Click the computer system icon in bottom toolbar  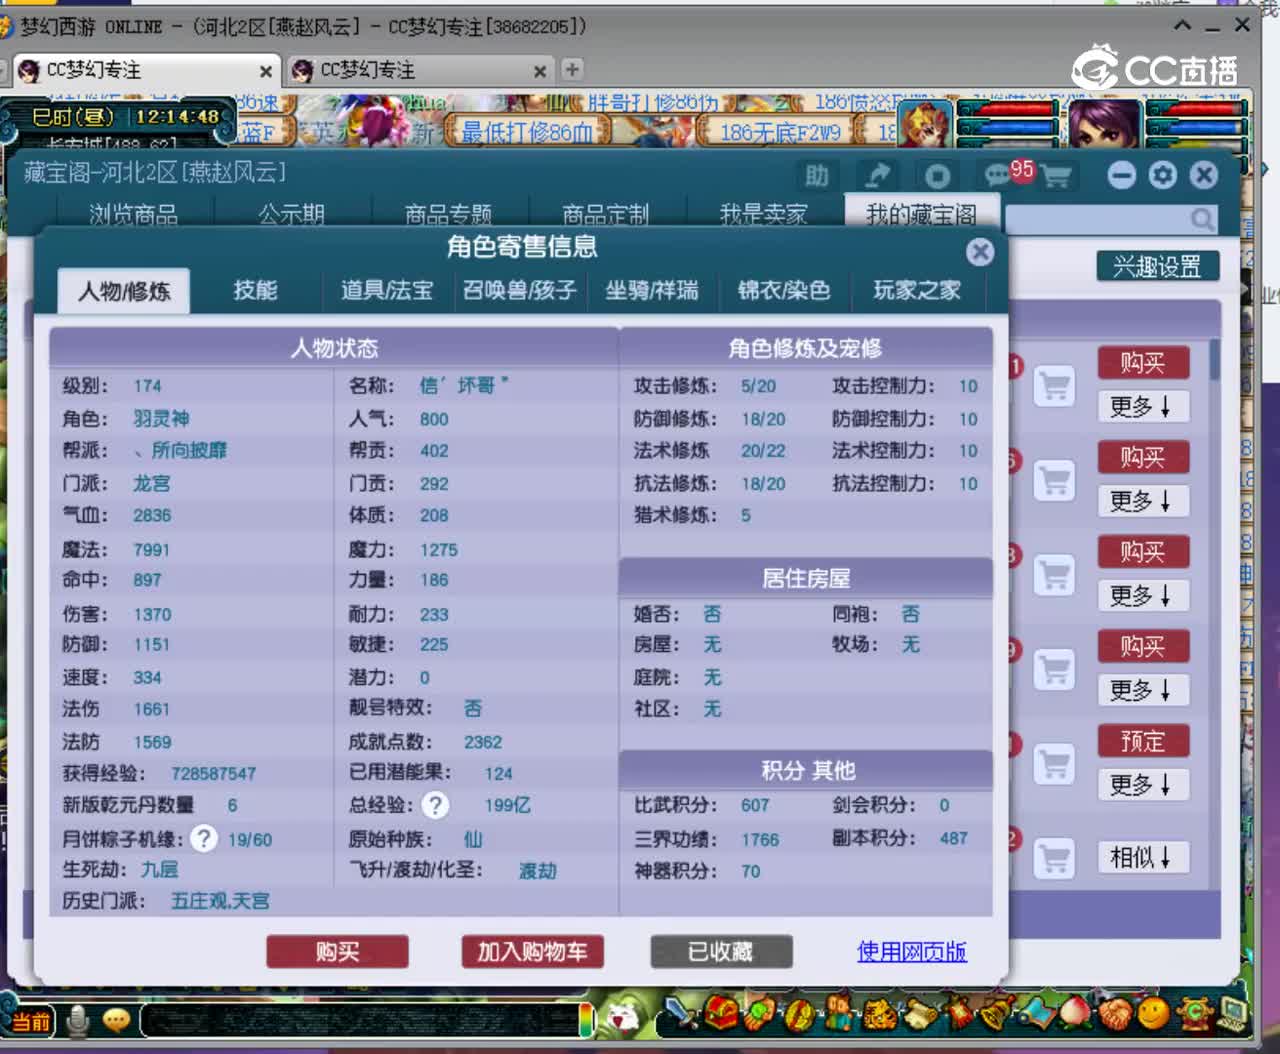tap(1233, 1013)
